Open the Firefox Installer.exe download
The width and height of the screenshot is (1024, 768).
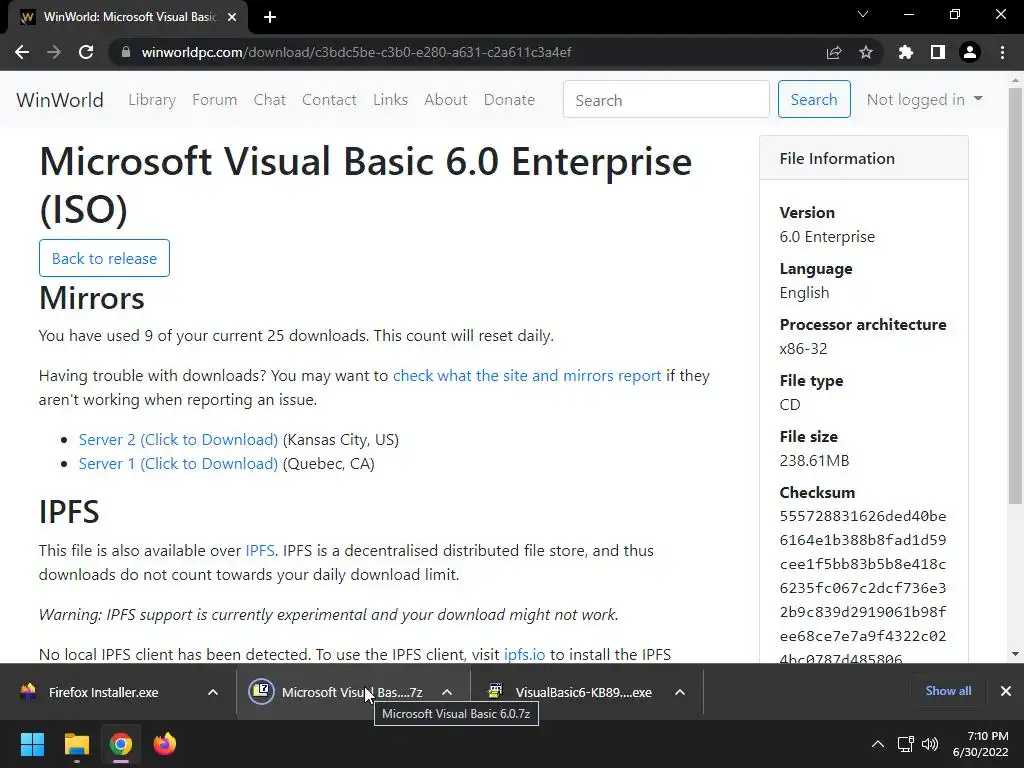(103, 692)
